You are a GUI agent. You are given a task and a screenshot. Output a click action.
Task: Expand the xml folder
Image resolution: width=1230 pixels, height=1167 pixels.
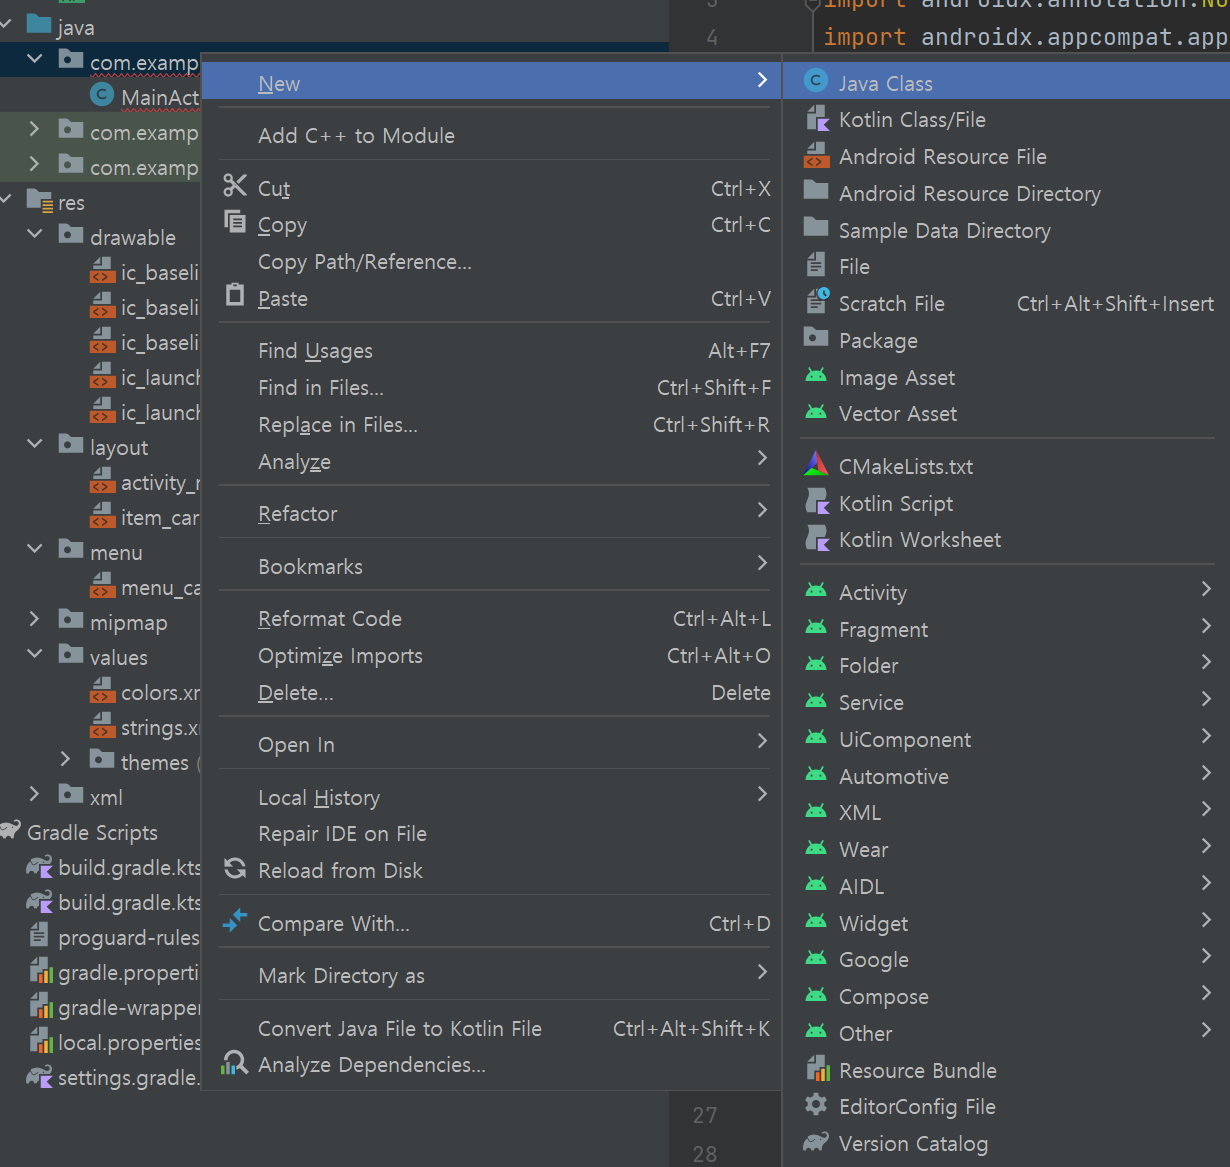coord(35,795)
